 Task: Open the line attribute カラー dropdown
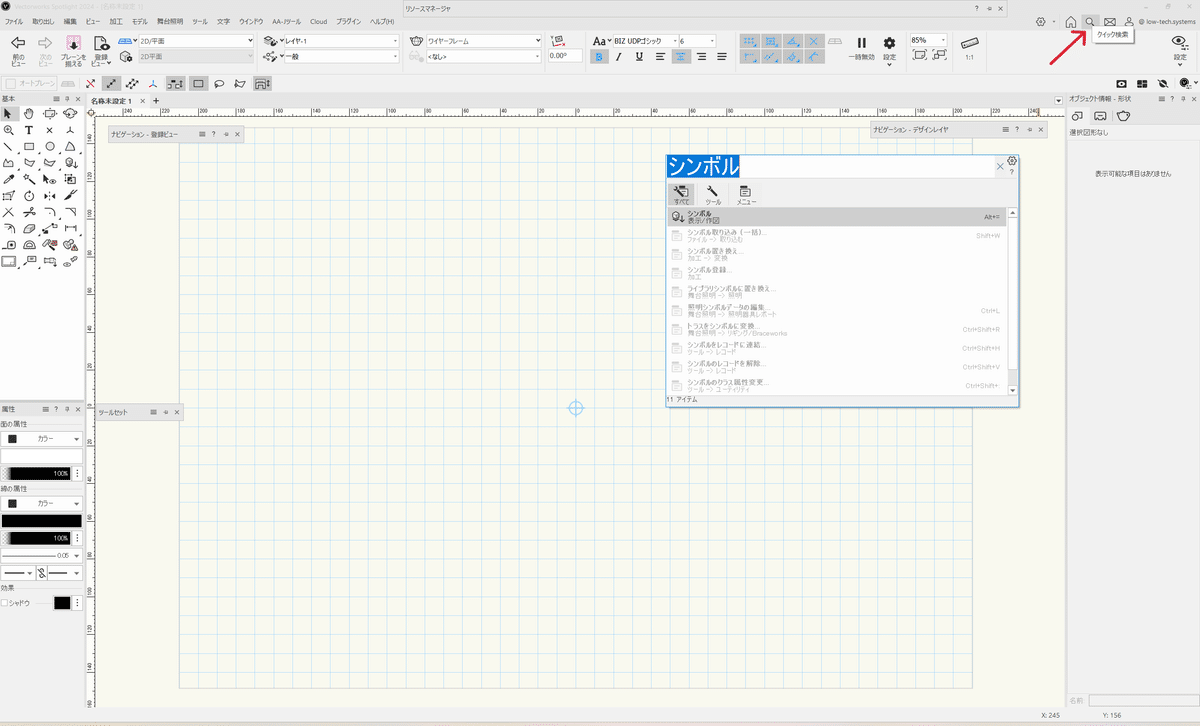(x=41, y=504)
